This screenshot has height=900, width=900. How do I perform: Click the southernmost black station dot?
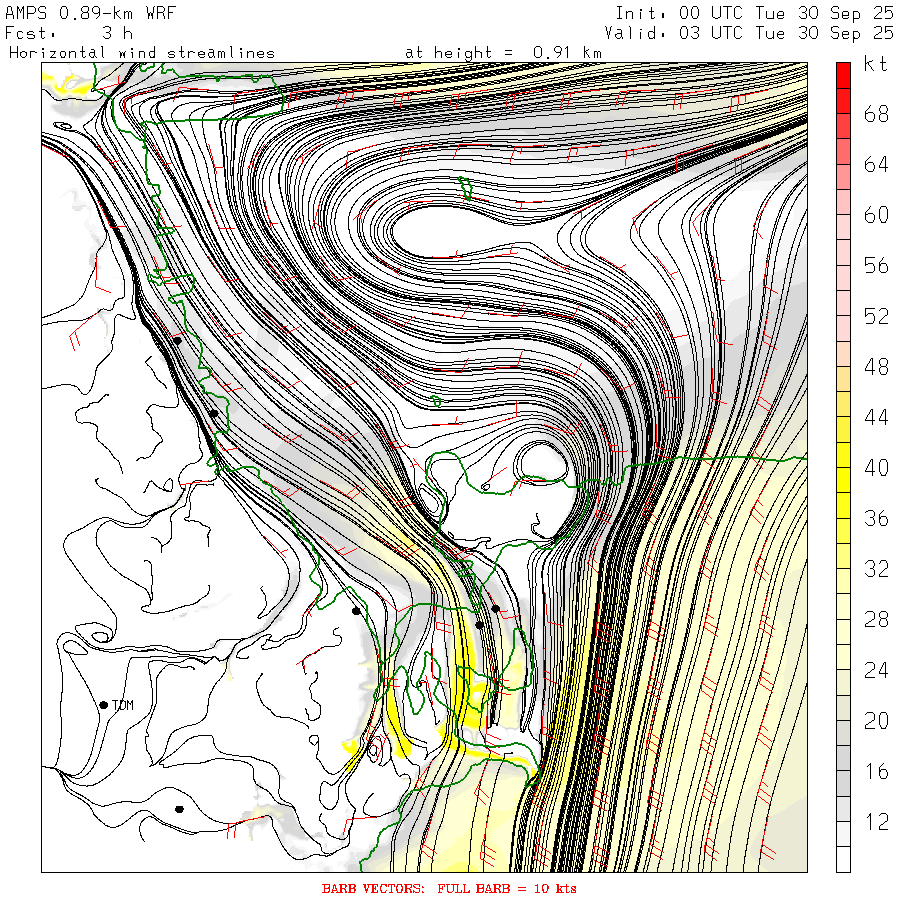tap(179, 809)
